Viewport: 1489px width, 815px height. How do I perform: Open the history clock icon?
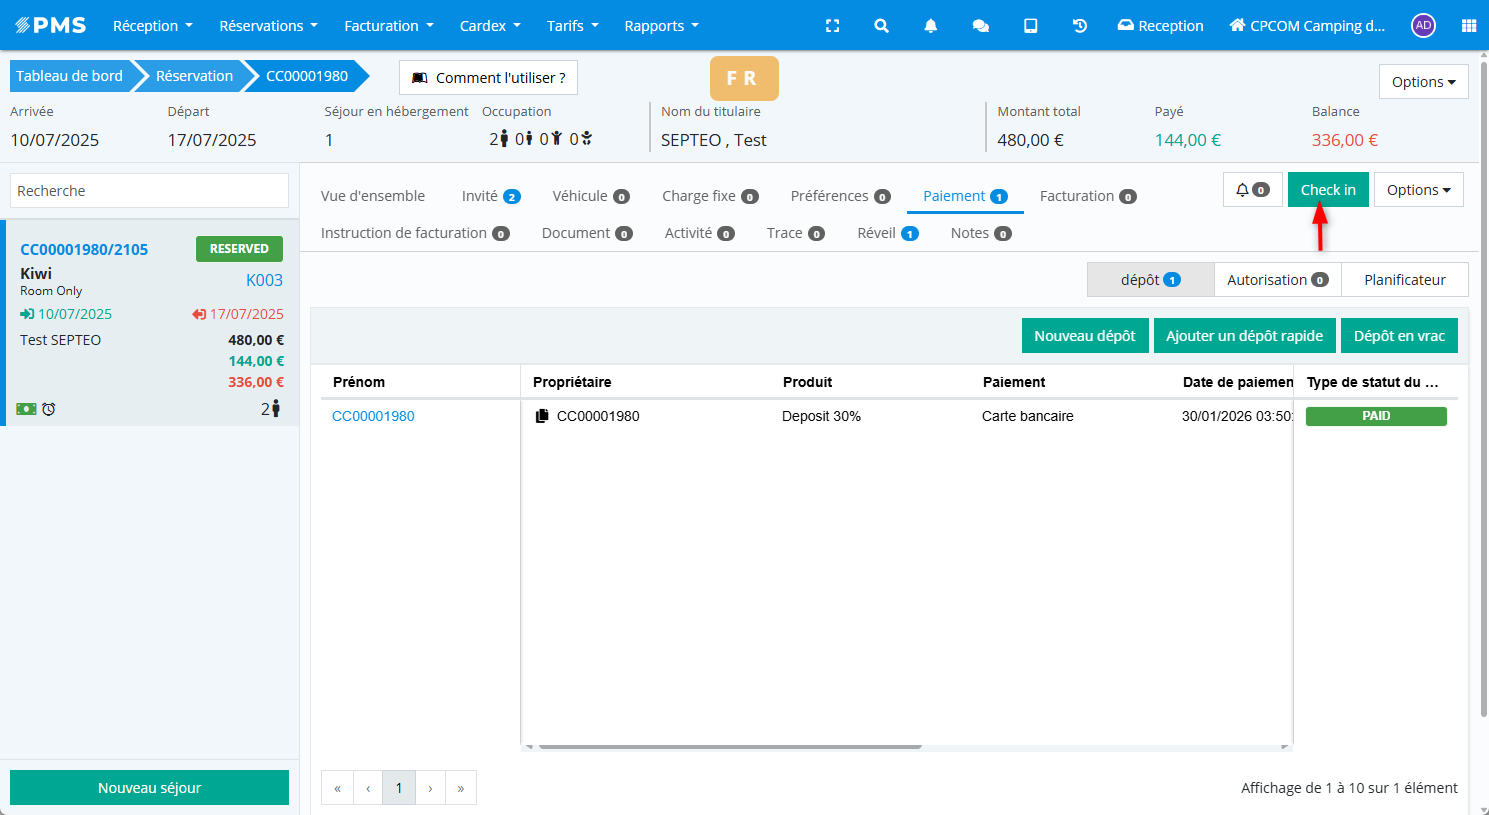[1080, 26]
